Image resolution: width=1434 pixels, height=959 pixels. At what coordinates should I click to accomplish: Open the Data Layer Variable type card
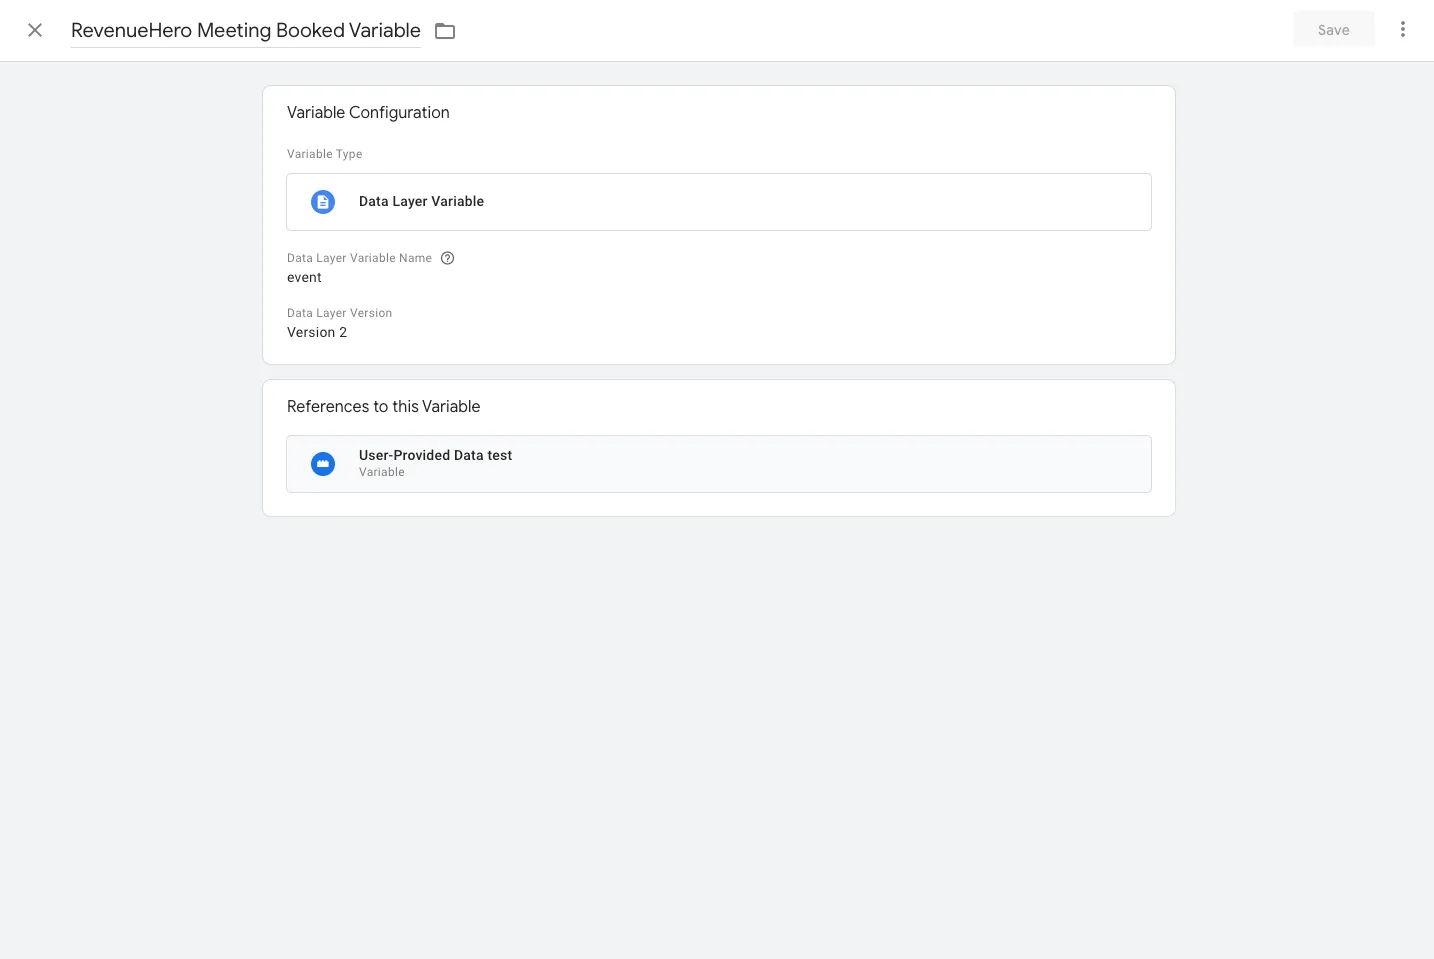(x=718, y=202)
